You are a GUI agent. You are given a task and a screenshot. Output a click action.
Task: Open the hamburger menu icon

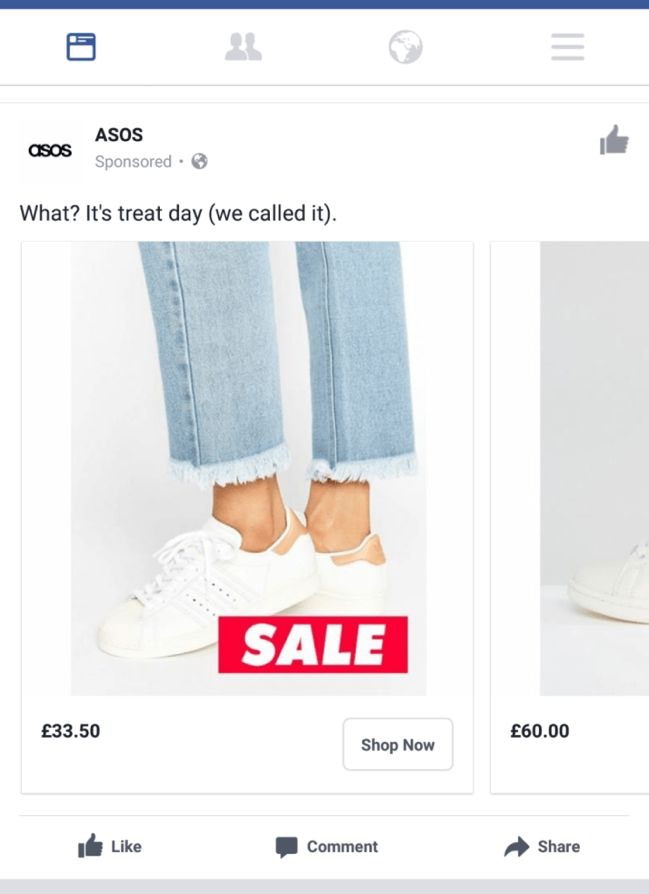point(567,46)
